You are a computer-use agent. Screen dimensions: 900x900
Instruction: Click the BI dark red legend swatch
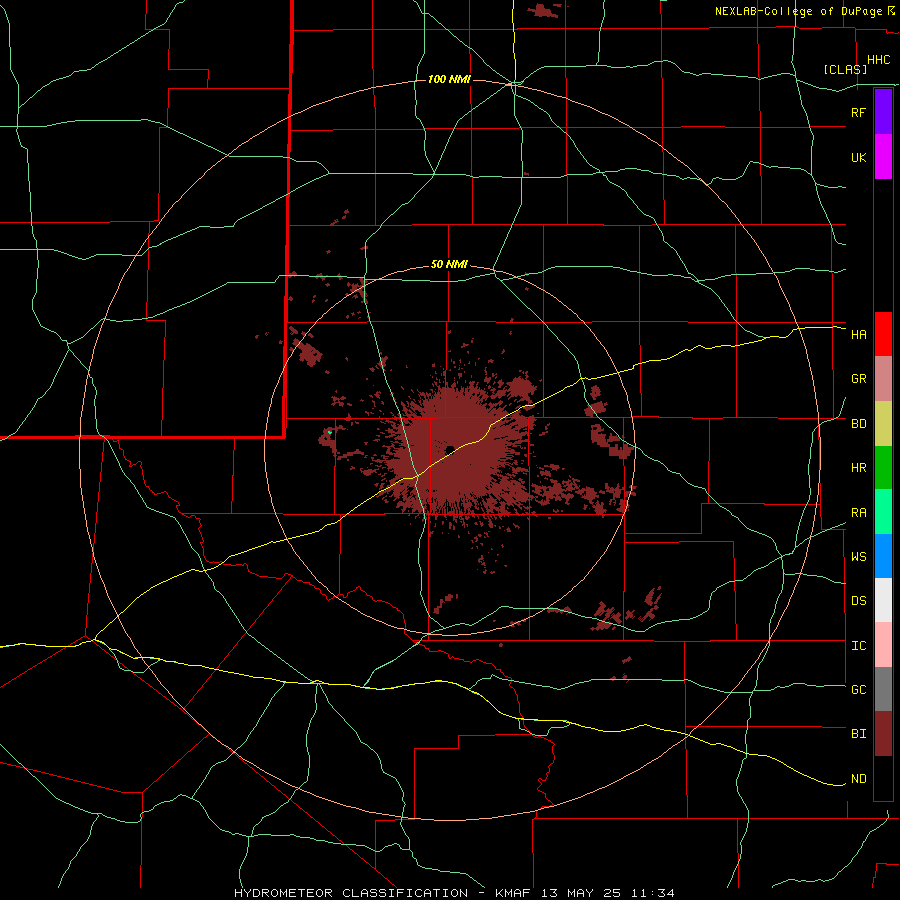tap(883, 734)
